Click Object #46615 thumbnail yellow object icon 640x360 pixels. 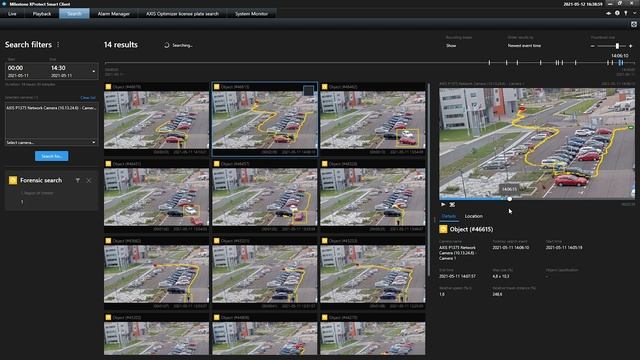pyautogui.click(x=216, y=87)
